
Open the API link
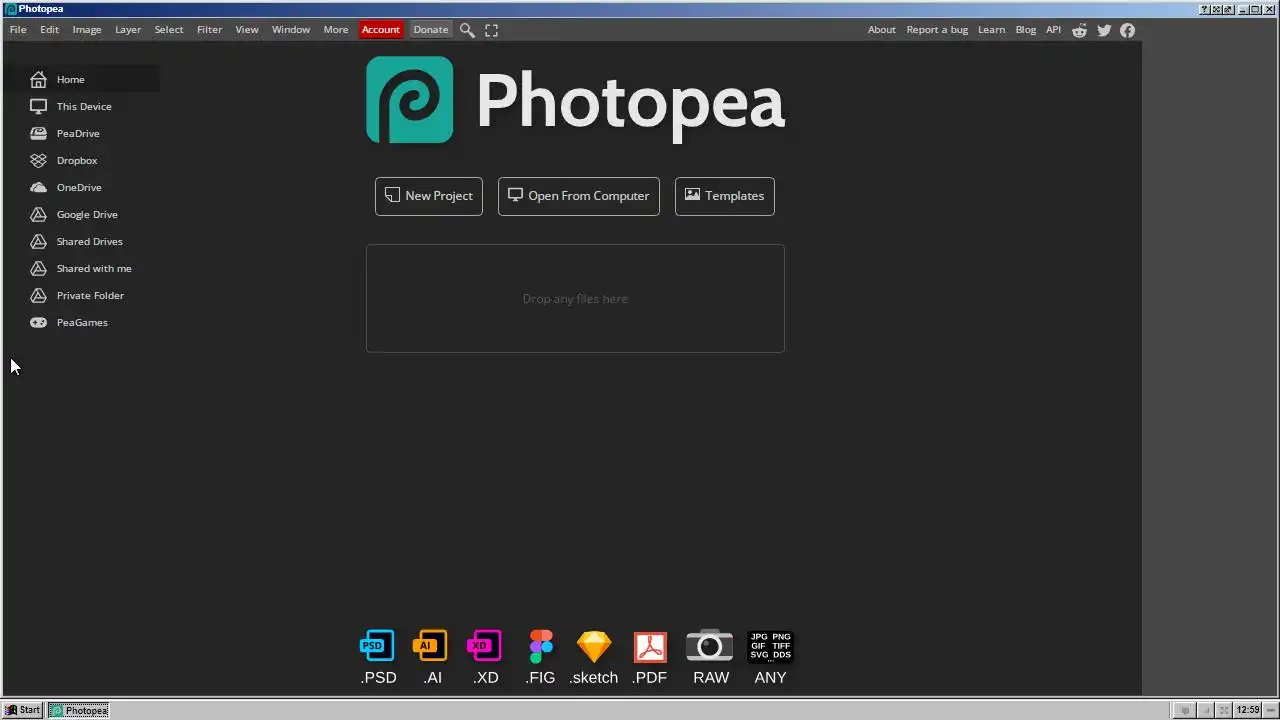coord(1053,30)
